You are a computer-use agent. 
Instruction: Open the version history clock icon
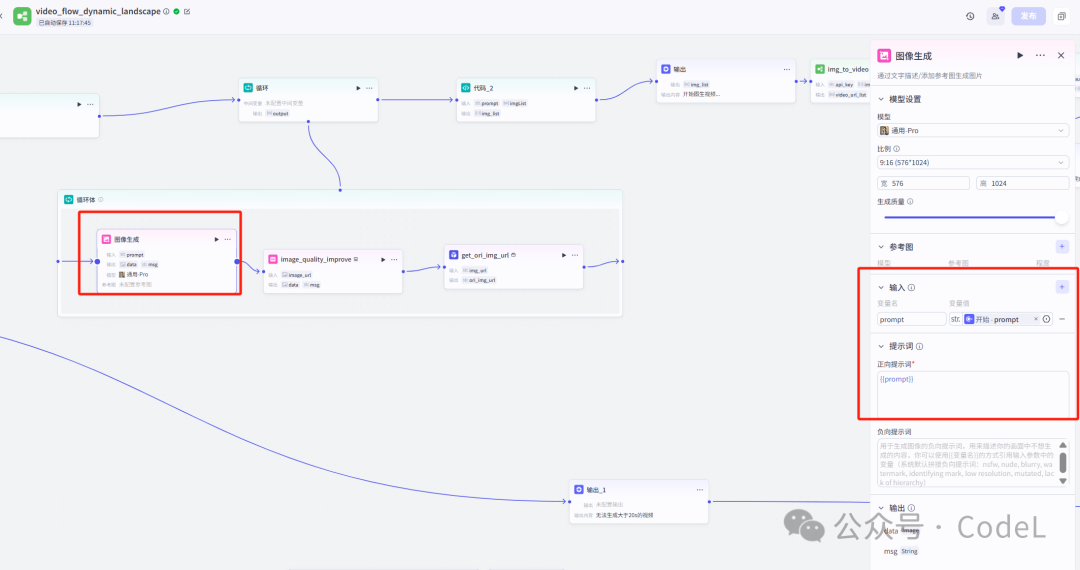click(x=970, y=17)
